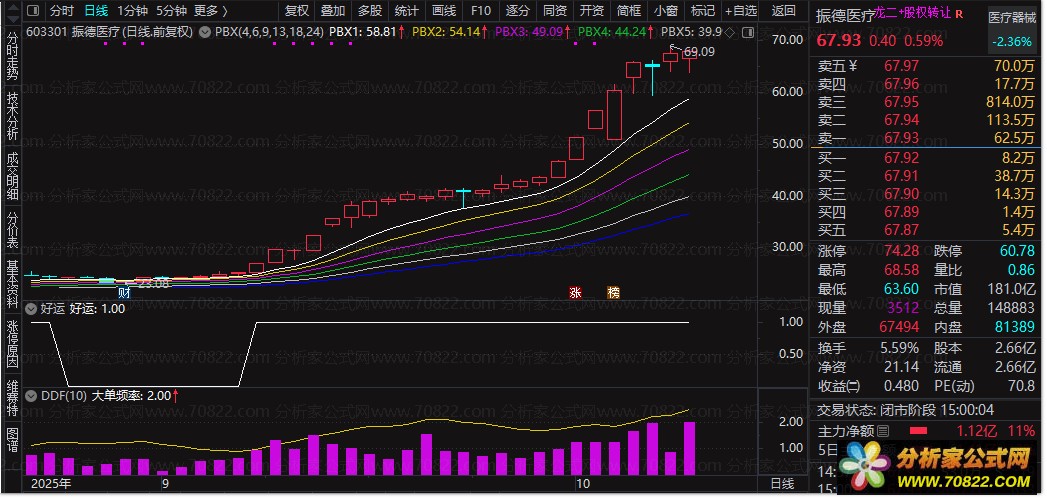Click the 好运: 1.00 indicator label
The height and width of the screenshot is (498, 1047).
click(97, 309)
